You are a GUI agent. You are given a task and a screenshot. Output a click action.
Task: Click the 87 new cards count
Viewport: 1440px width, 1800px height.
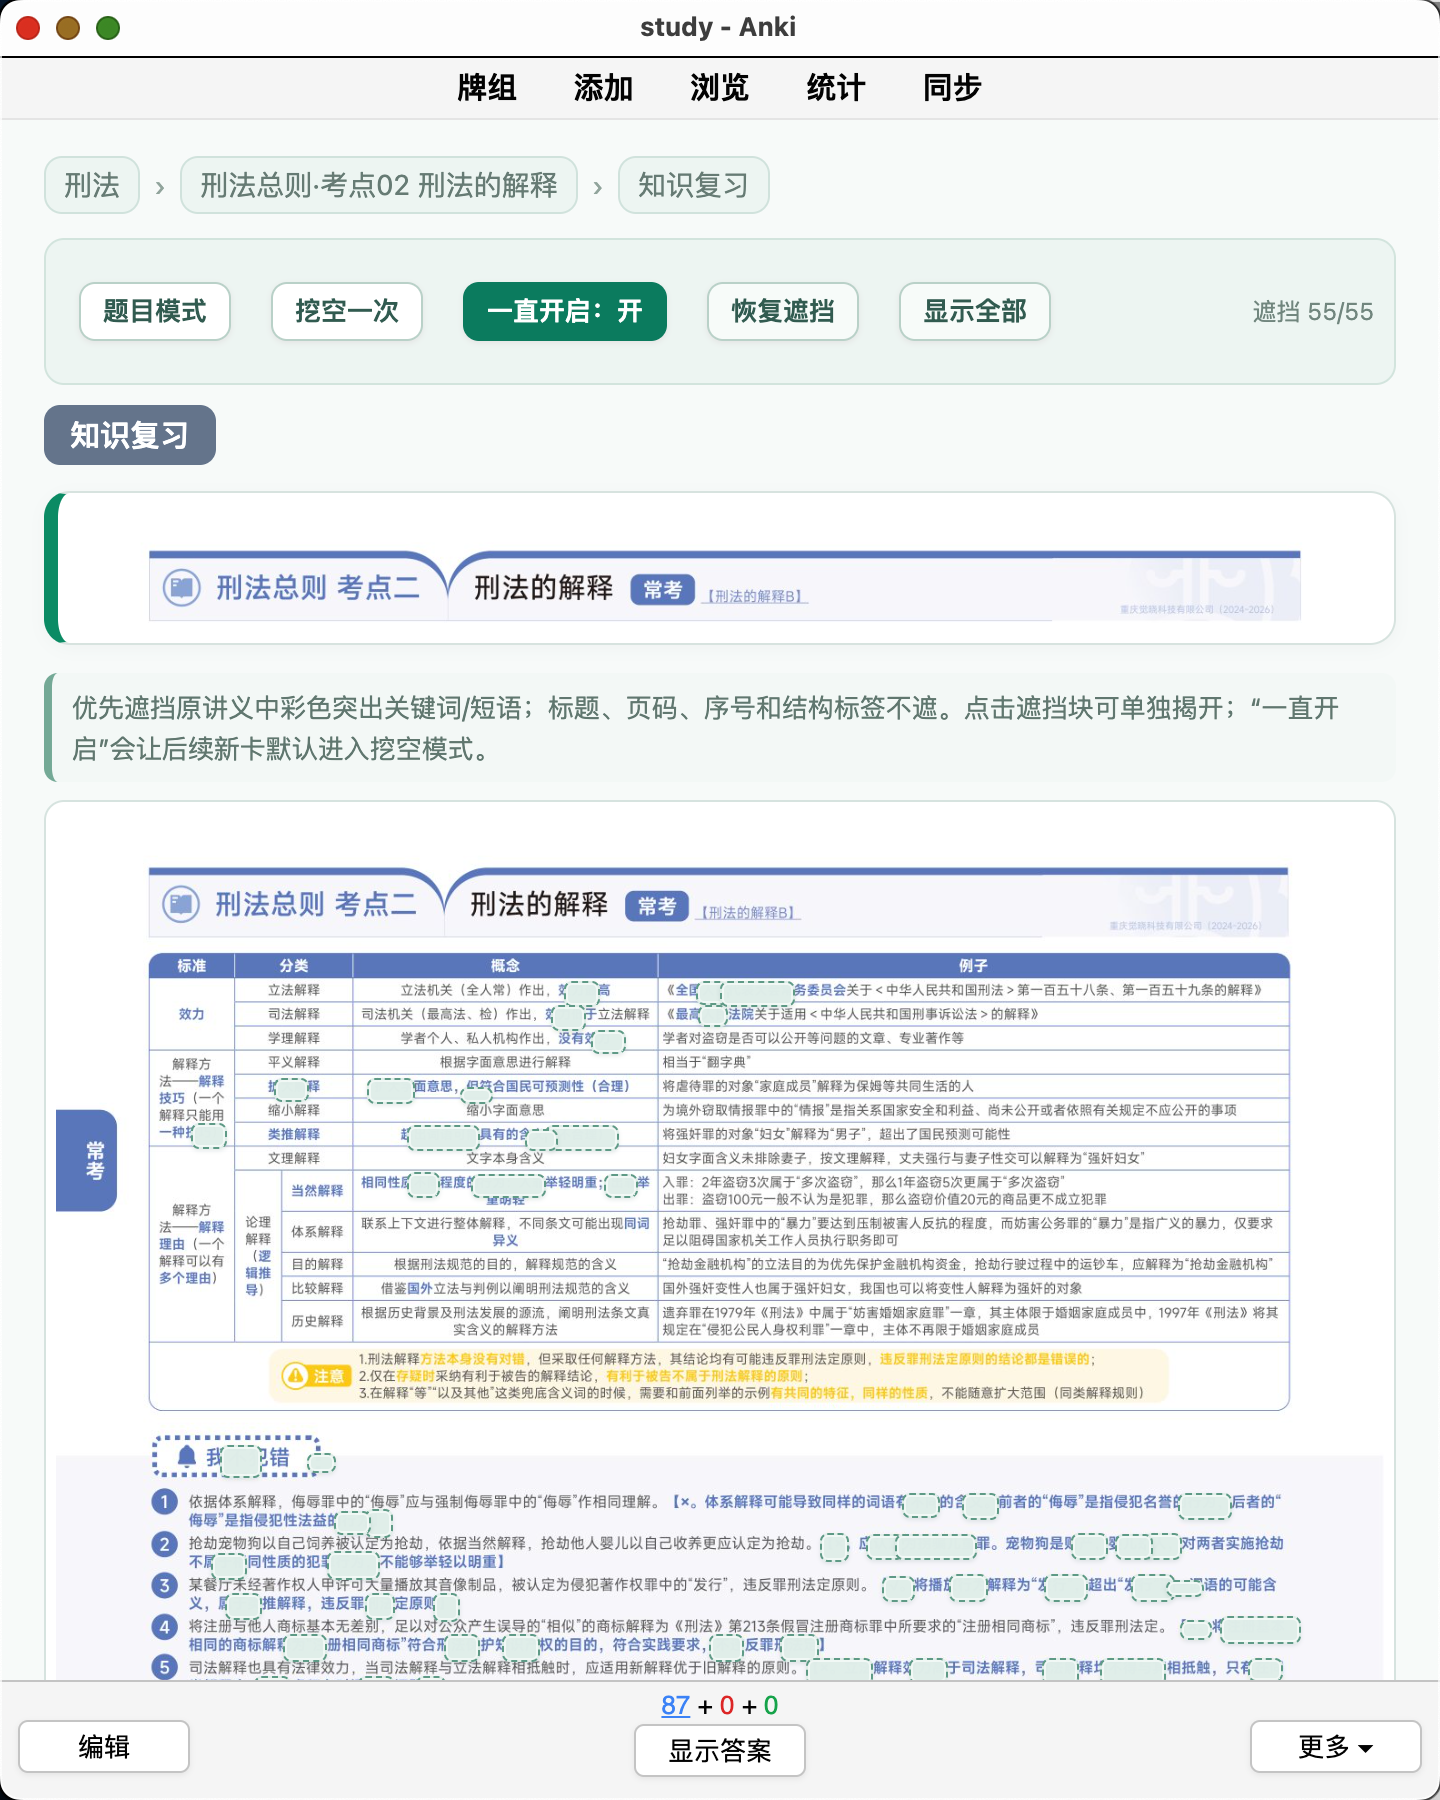[676, 1705]
